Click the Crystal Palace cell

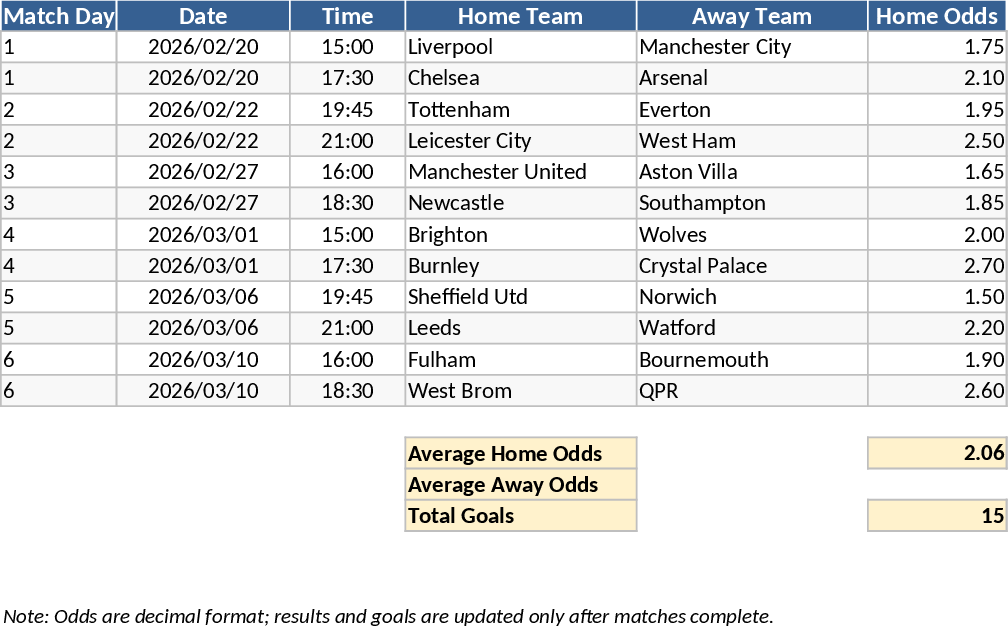pyautogui.click(x=751, y=266)
